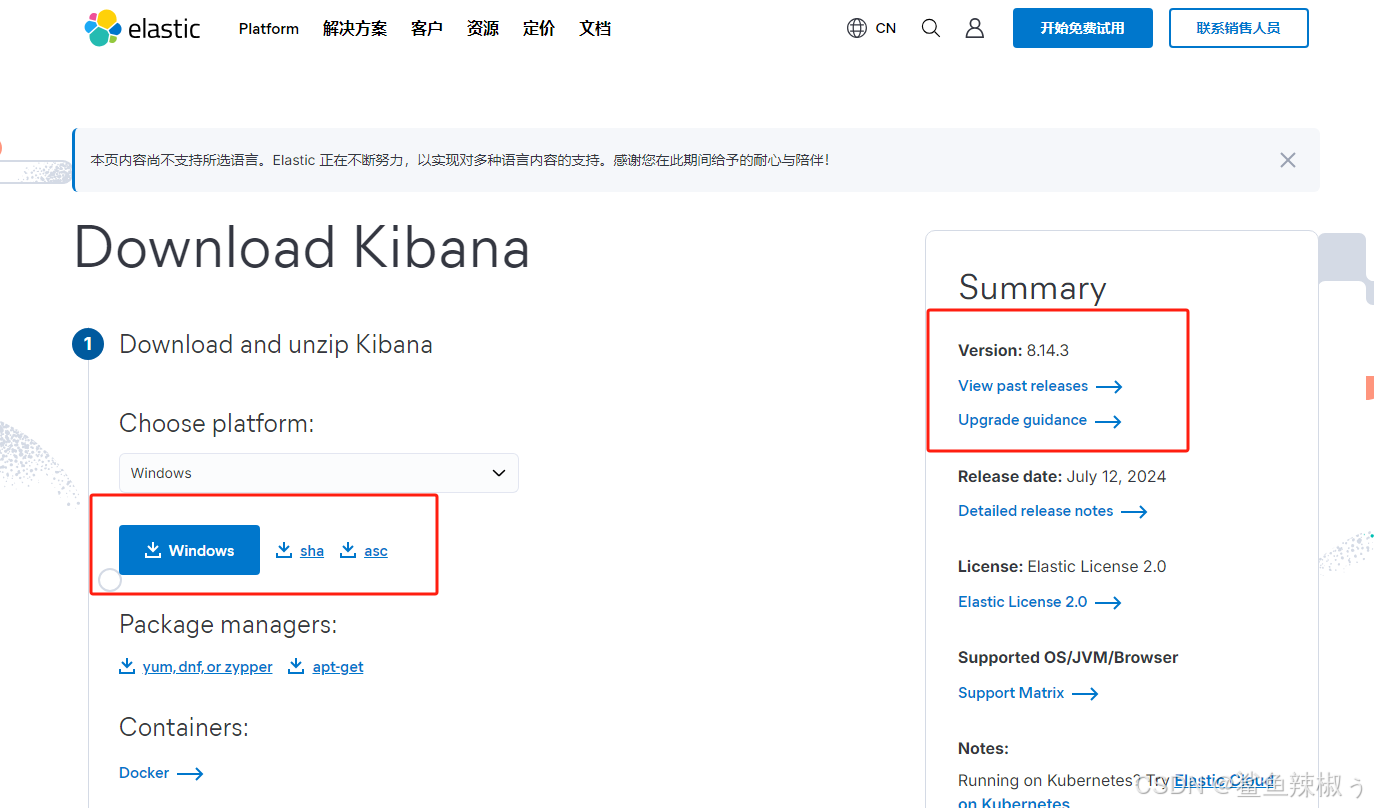This screenshot has height=808, width=1374.
Task: Click the Notes: label
Action: tap(983, 749)
